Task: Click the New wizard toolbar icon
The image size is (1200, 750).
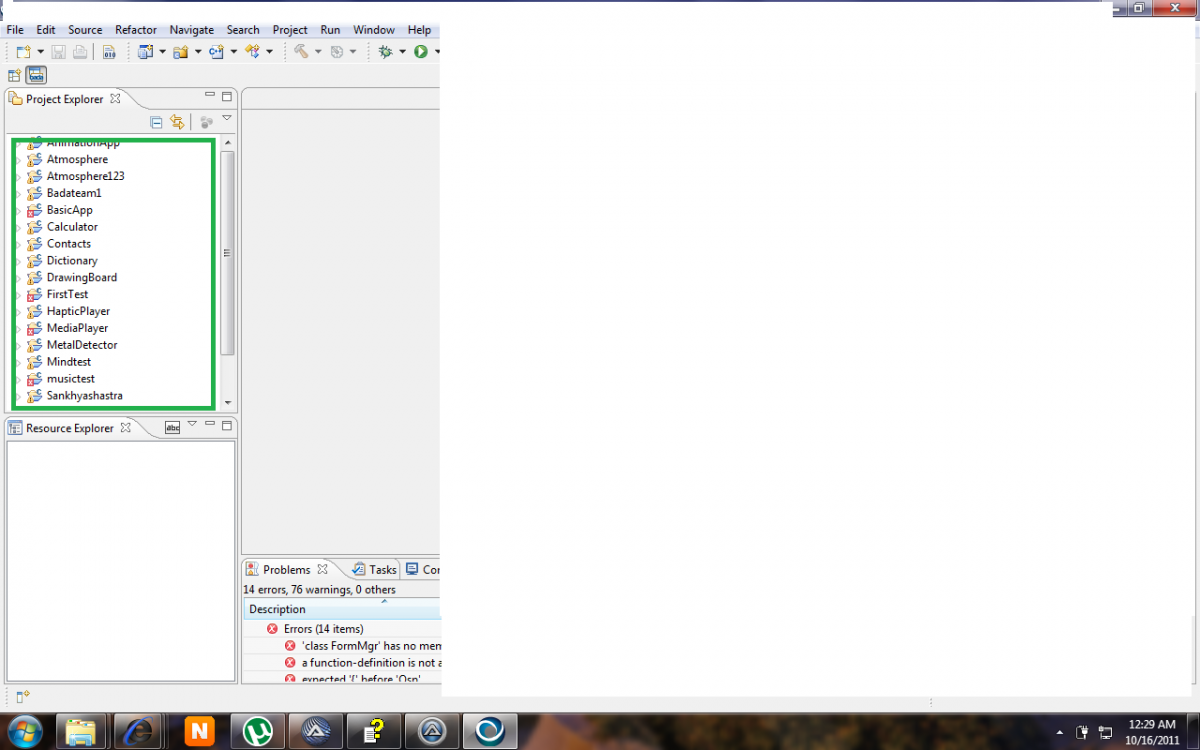Action: click(x=24, y=52)
